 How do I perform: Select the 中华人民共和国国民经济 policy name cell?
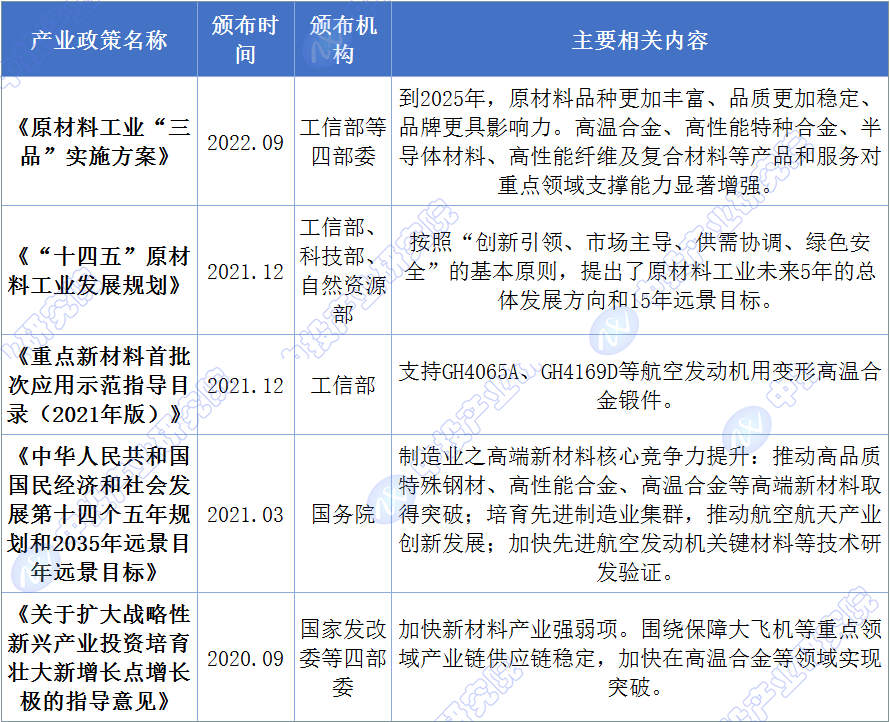pos(99,515)
